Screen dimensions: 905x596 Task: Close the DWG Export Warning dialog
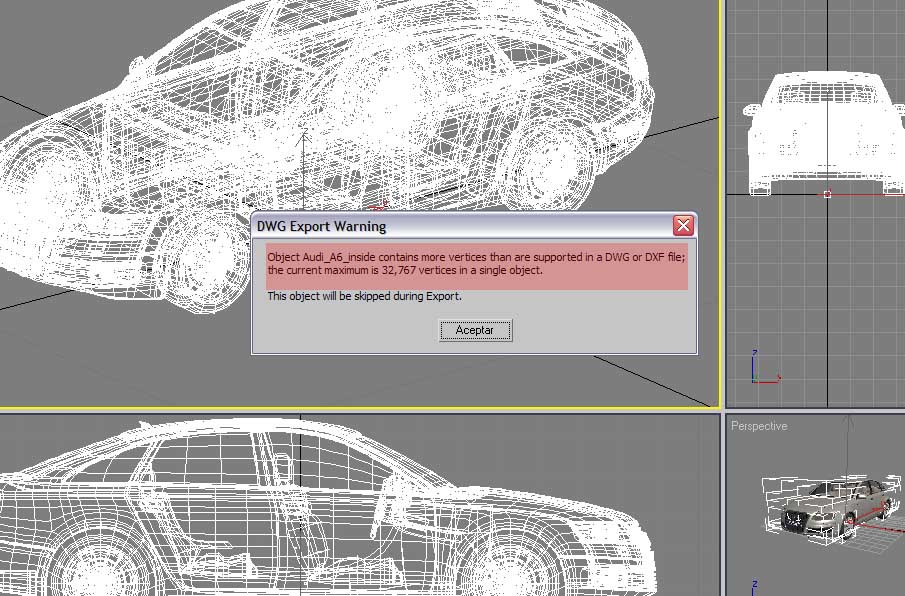click(683, 226)
